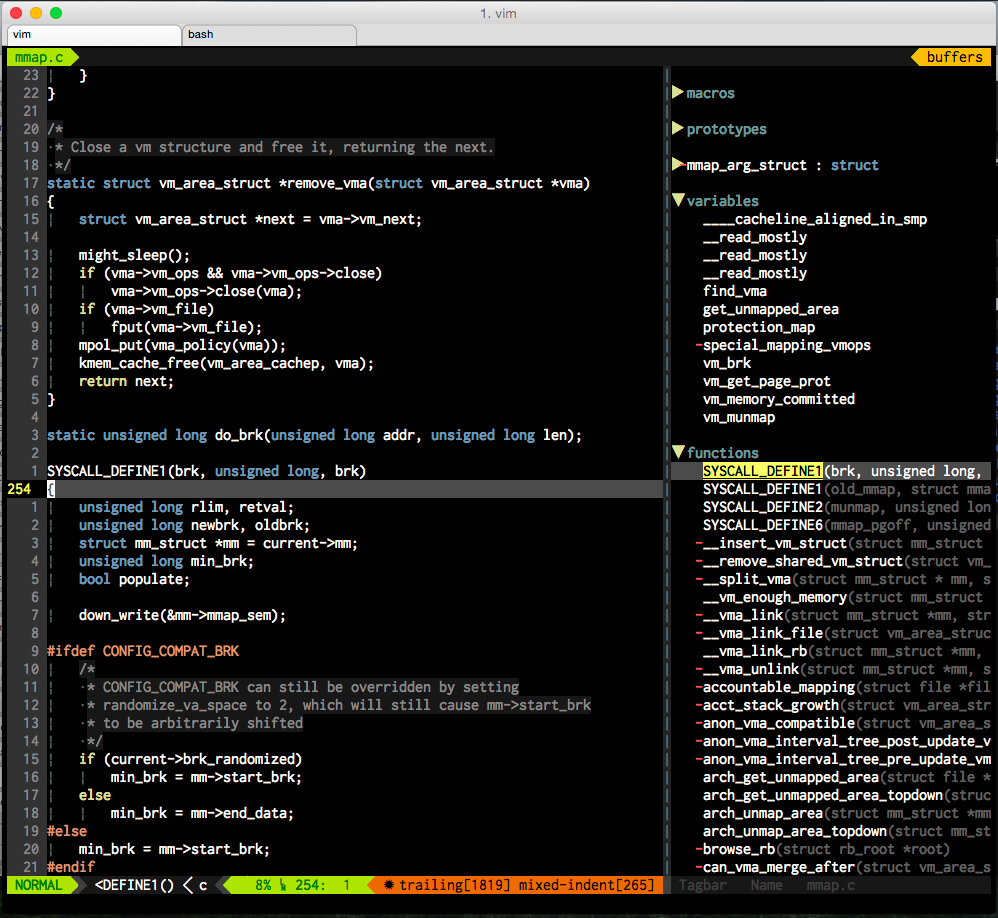
Task: Place cursor on 'return next;' line
Action: pyautogui.click(x=126, y=381)
